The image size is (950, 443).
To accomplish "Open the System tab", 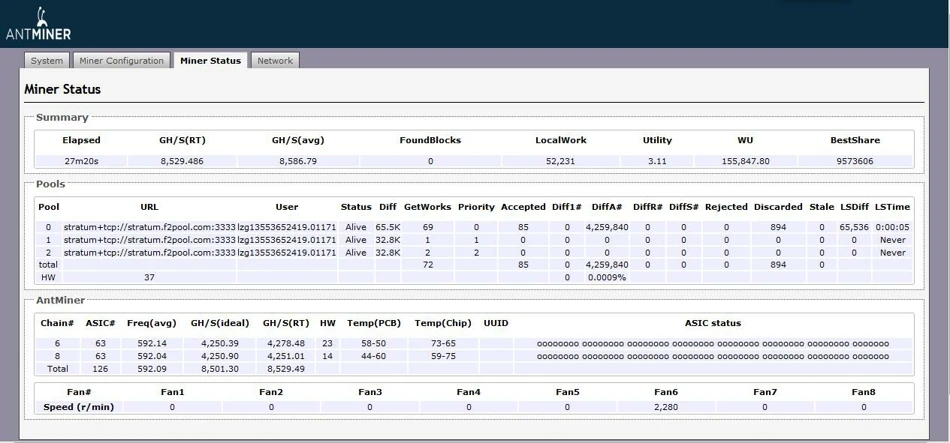I will (x=47, y=61).
